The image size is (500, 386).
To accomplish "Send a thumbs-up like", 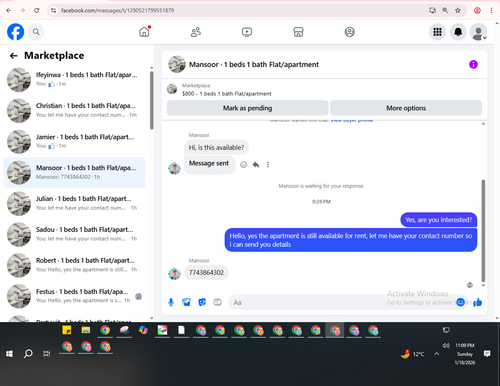I will point(478,302).
